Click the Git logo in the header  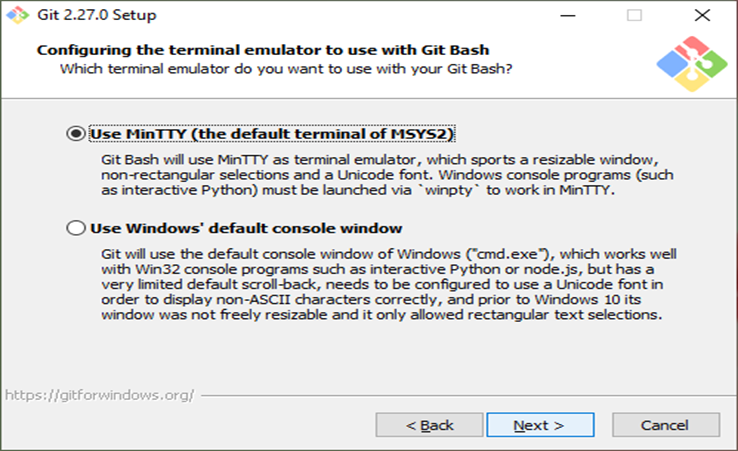[x=685, y=65]
